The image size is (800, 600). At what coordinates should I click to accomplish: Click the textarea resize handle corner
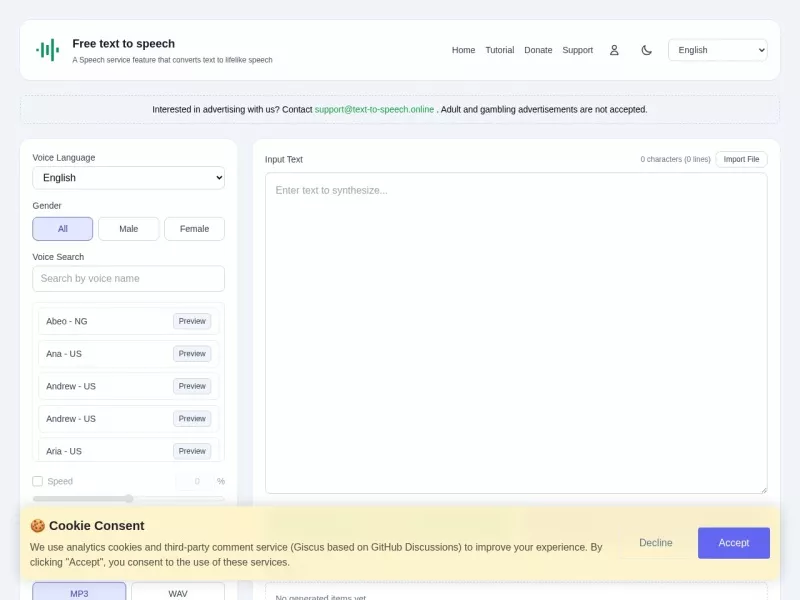click(763, 490)
